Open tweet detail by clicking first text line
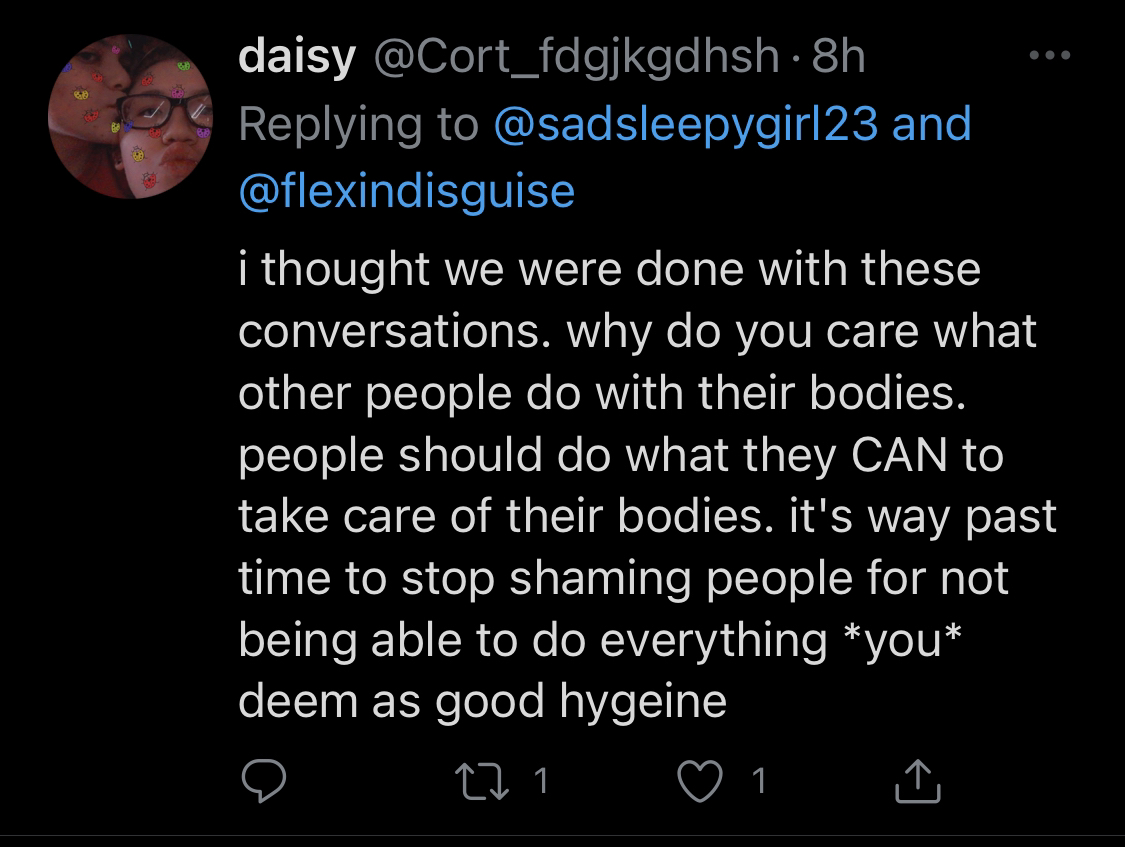1125x847 pixels. click(609, 270)
